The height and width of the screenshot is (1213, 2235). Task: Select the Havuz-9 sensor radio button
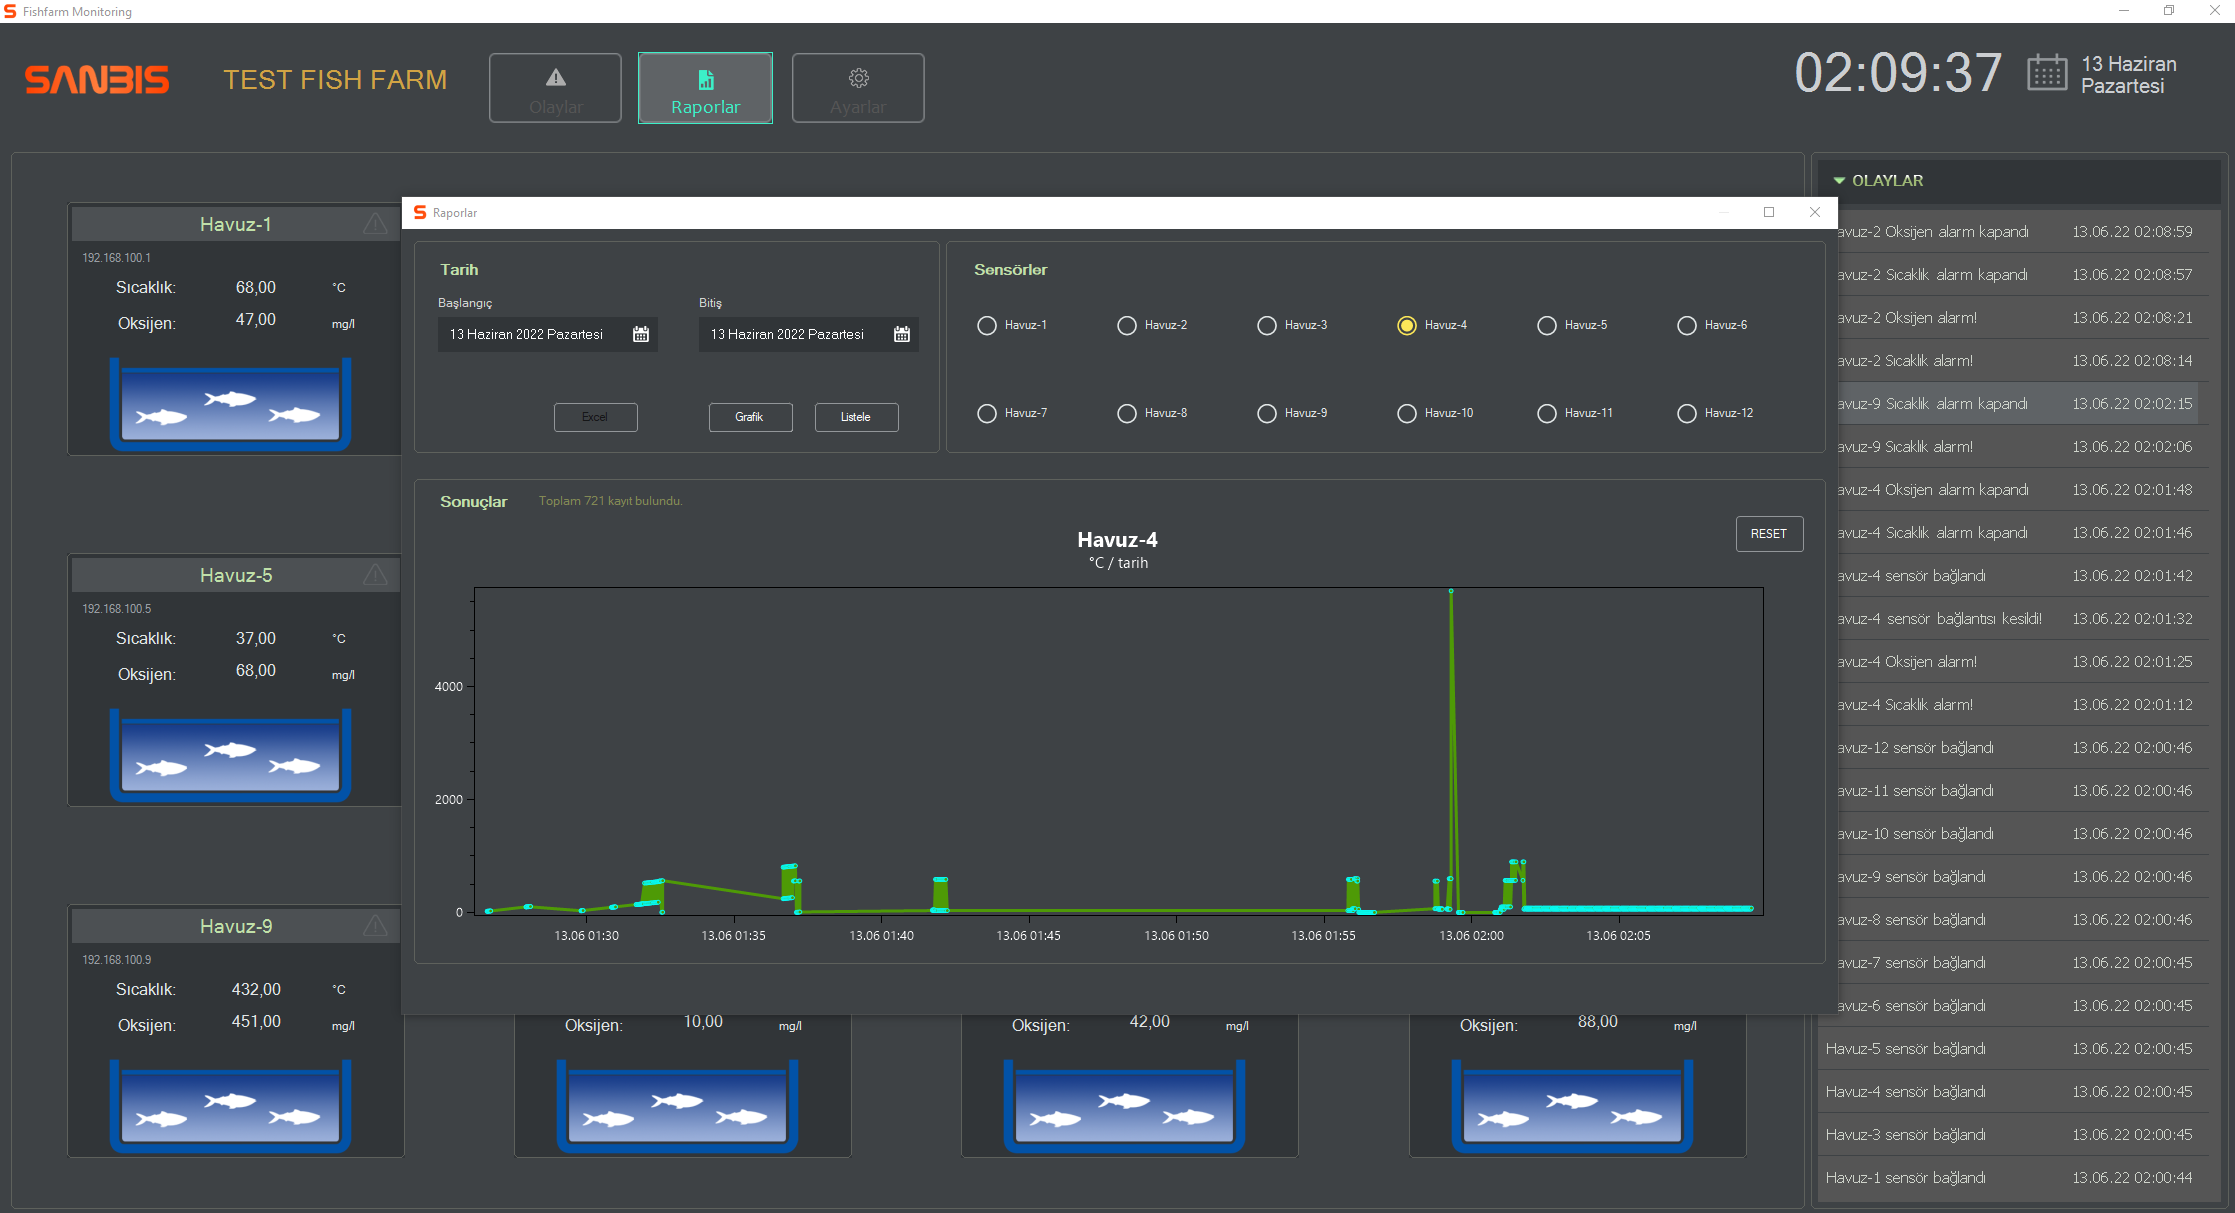coord(1267,413)
